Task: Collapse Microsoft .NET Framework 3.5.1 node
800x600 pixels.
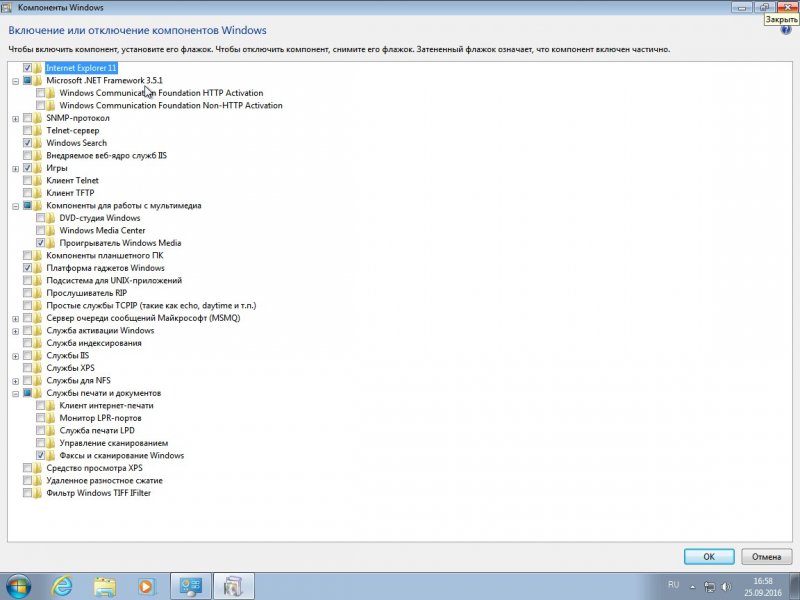Action: point(15,81)
